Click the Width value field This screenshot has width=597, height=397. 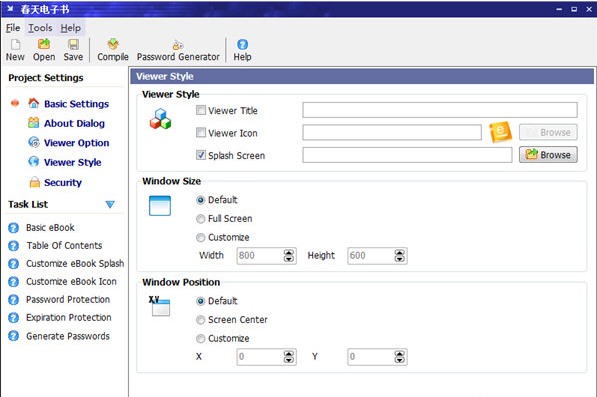coord(260,256)
